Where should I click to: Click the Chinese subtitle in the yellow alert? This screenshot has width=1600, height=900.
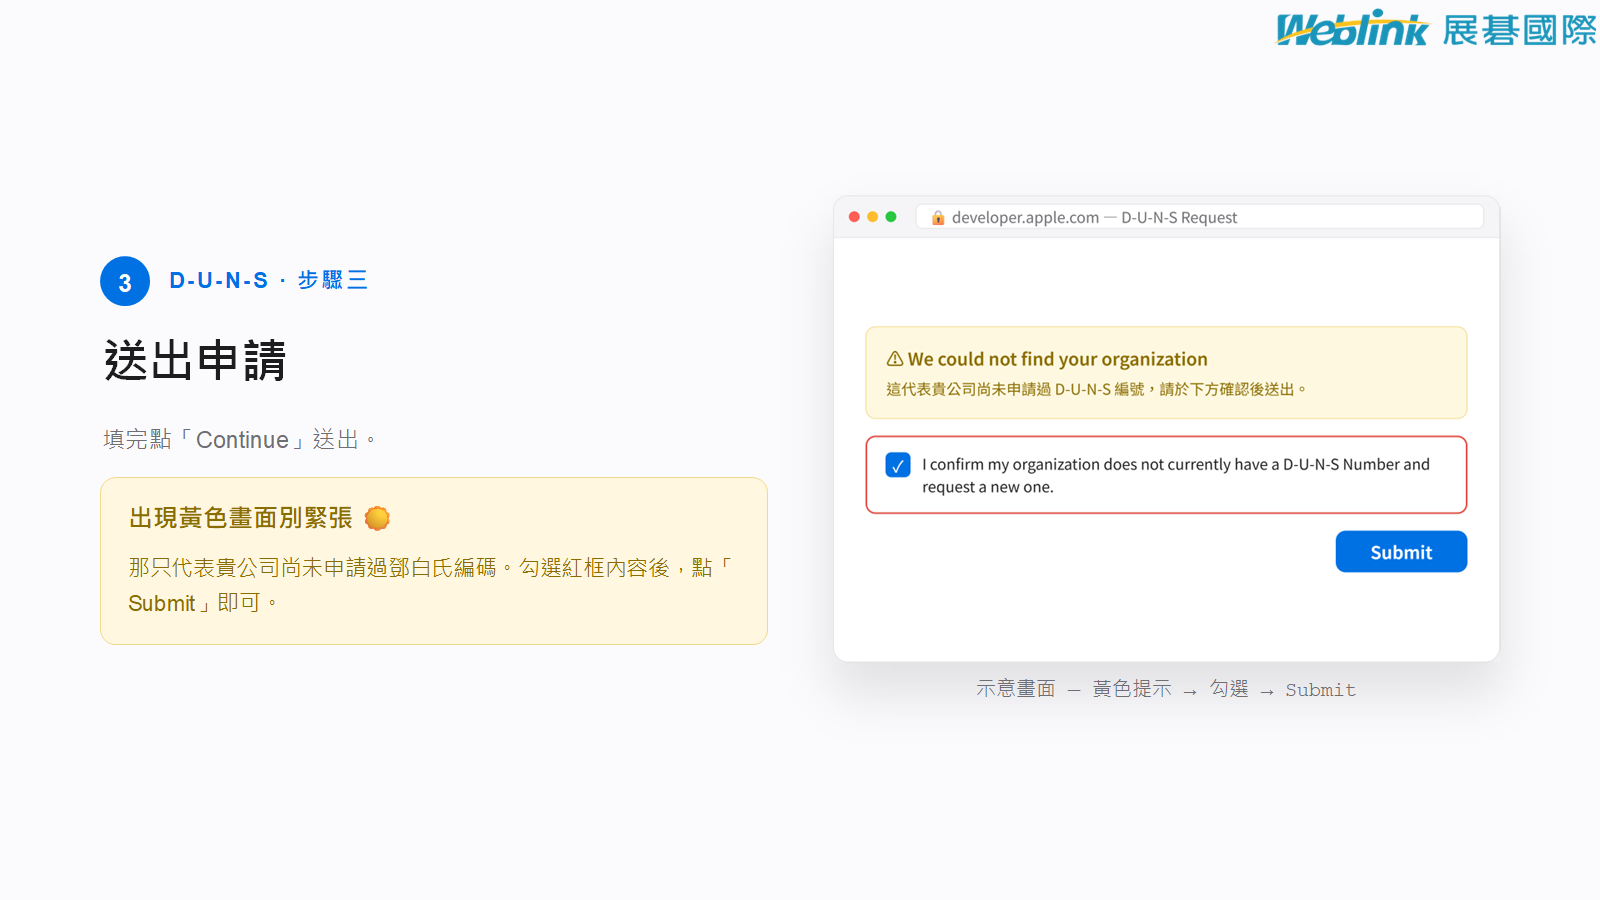1096,389
